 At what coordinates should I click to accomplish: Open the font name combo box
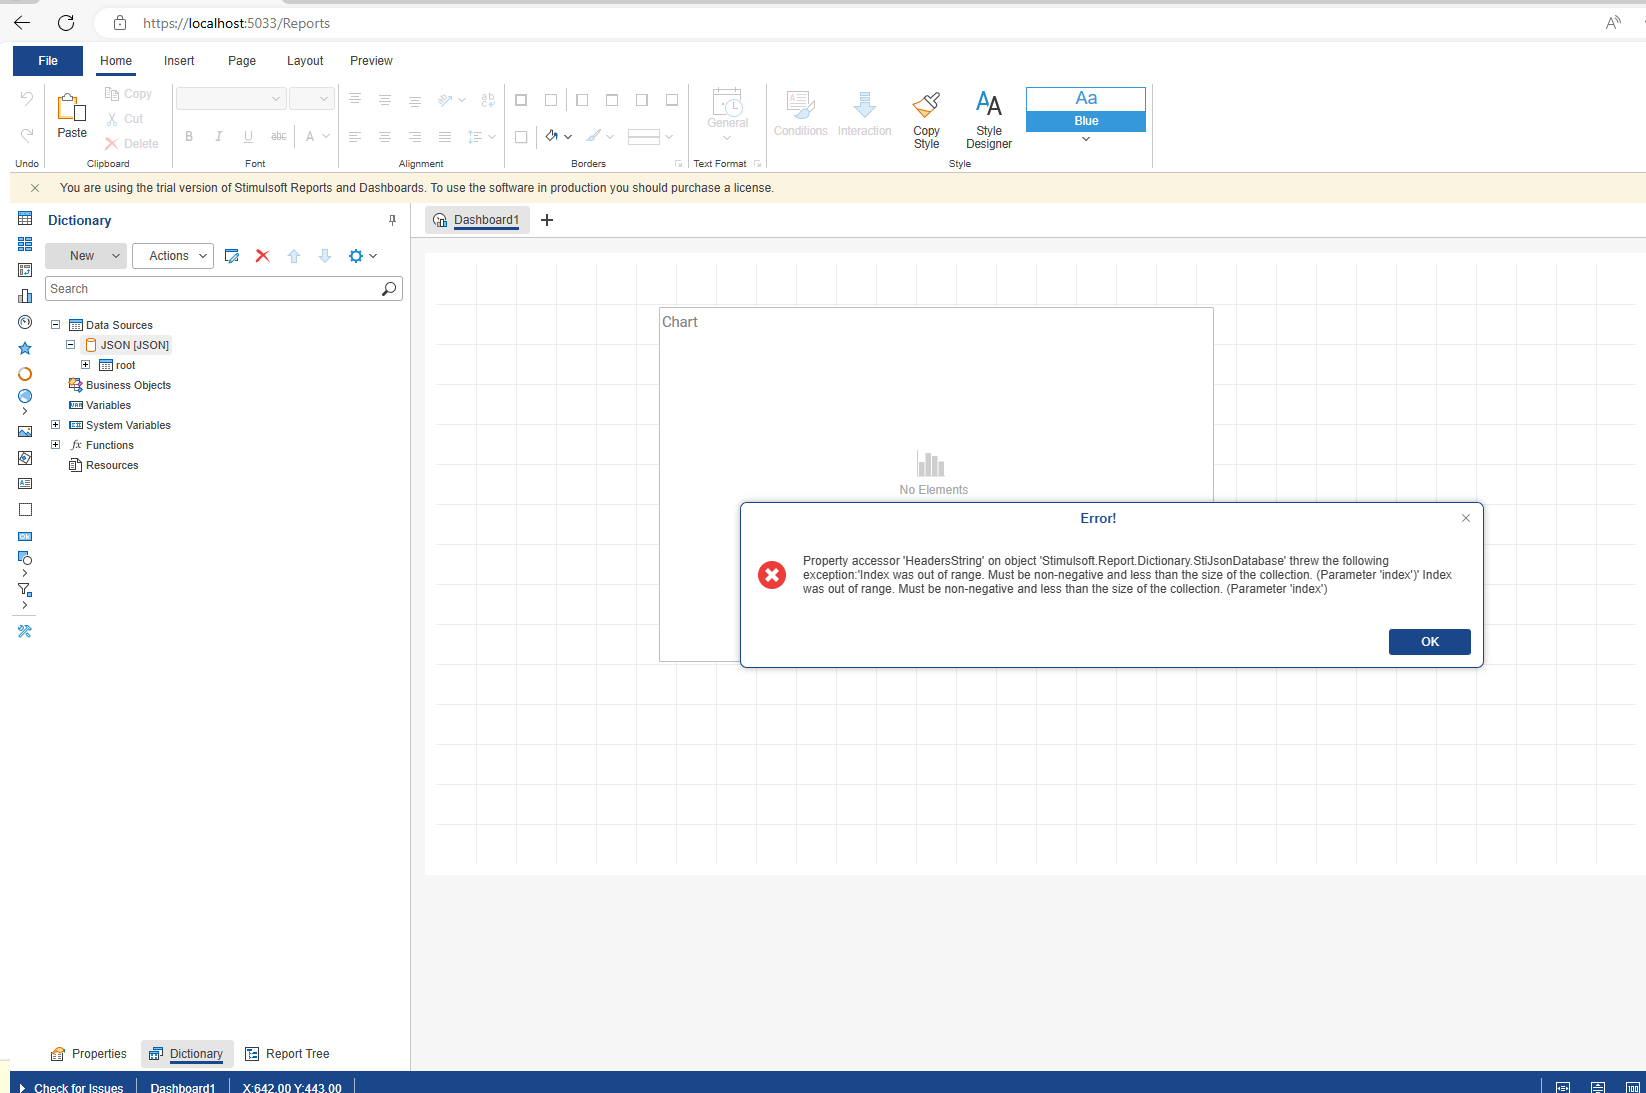[x=230, y=99]
